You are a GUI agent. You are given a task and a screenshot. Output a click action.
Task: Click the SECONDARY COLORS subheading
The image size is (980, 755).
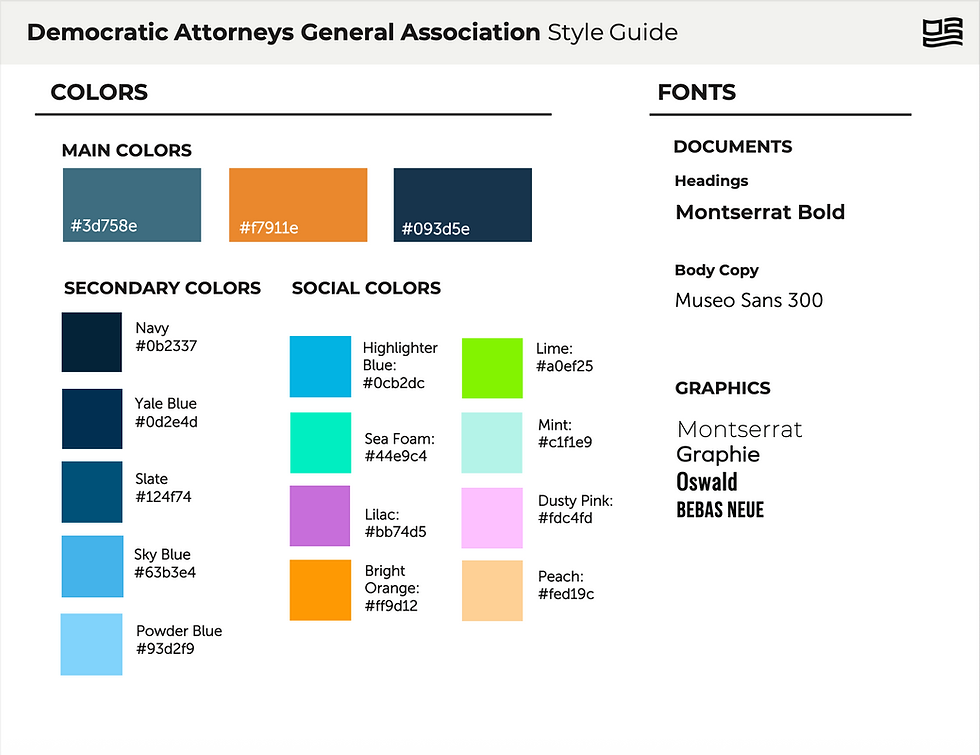pyautogui.click(x=162, y=288)
